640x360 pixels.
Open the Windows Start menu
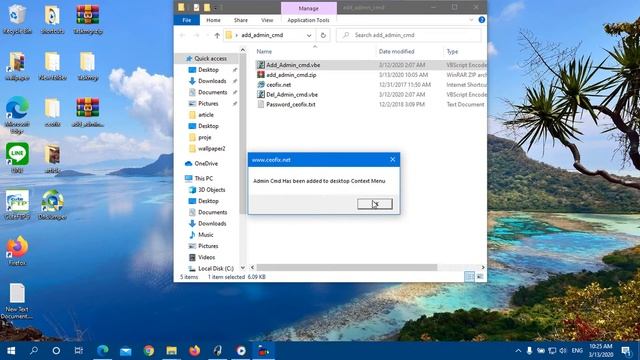[11, 351]
